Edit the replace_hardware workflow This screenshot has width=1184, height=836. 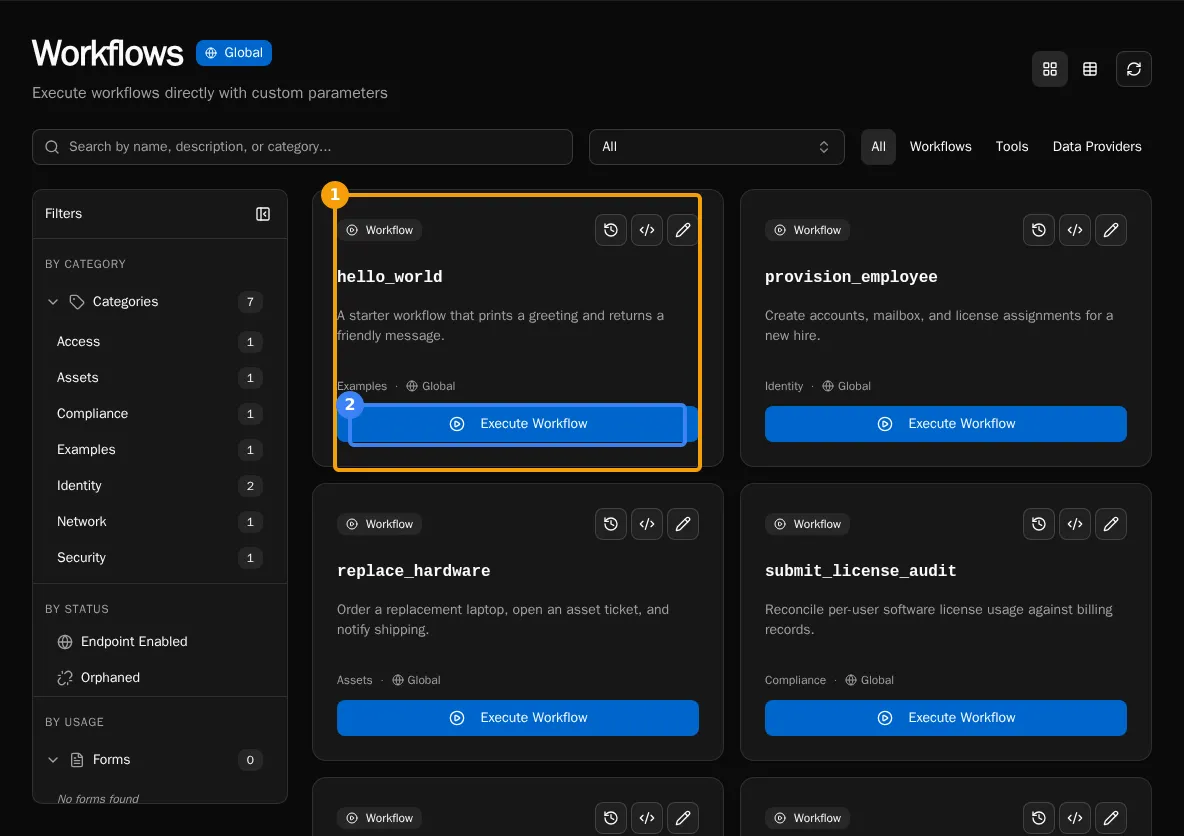683,524
